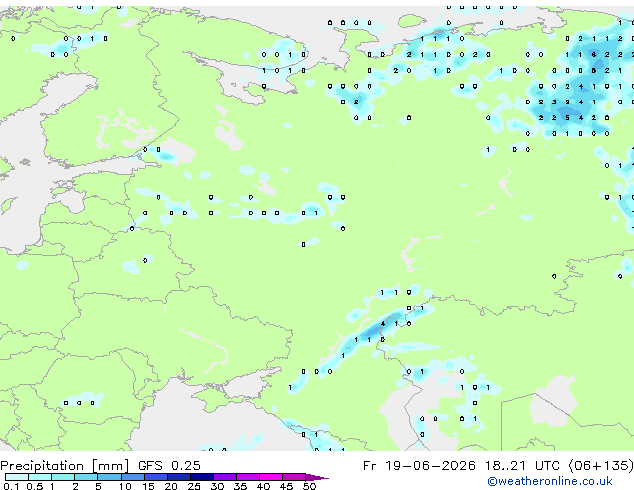Click the 0.1 to 0.5 mm legend swatch

17,477
